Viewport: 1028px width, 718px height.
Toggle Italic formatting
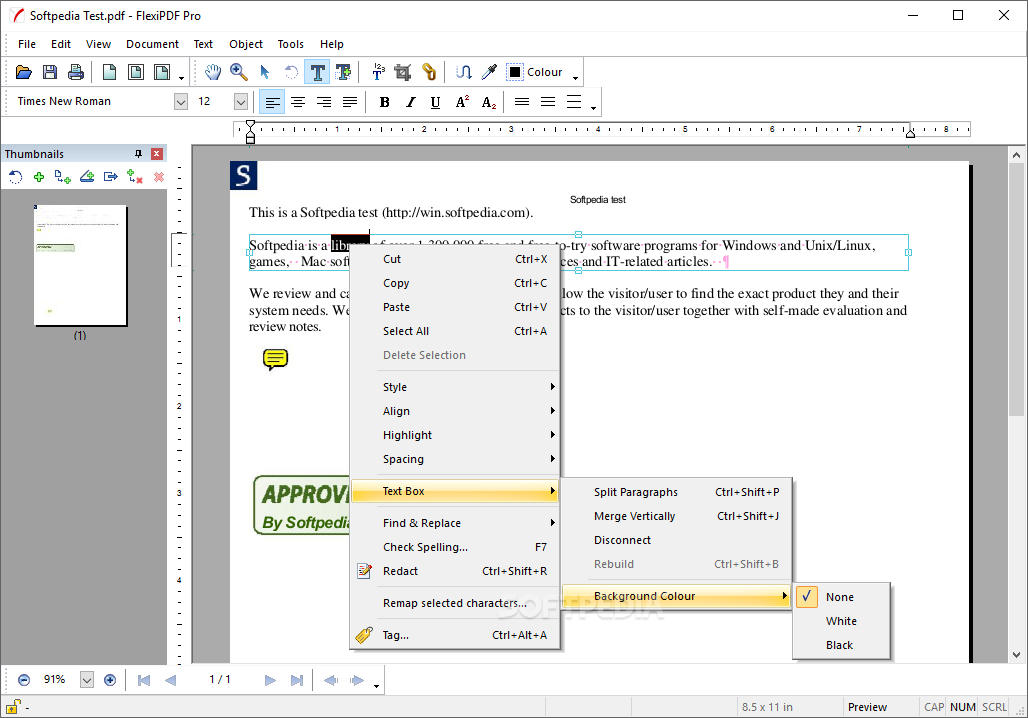410,102
